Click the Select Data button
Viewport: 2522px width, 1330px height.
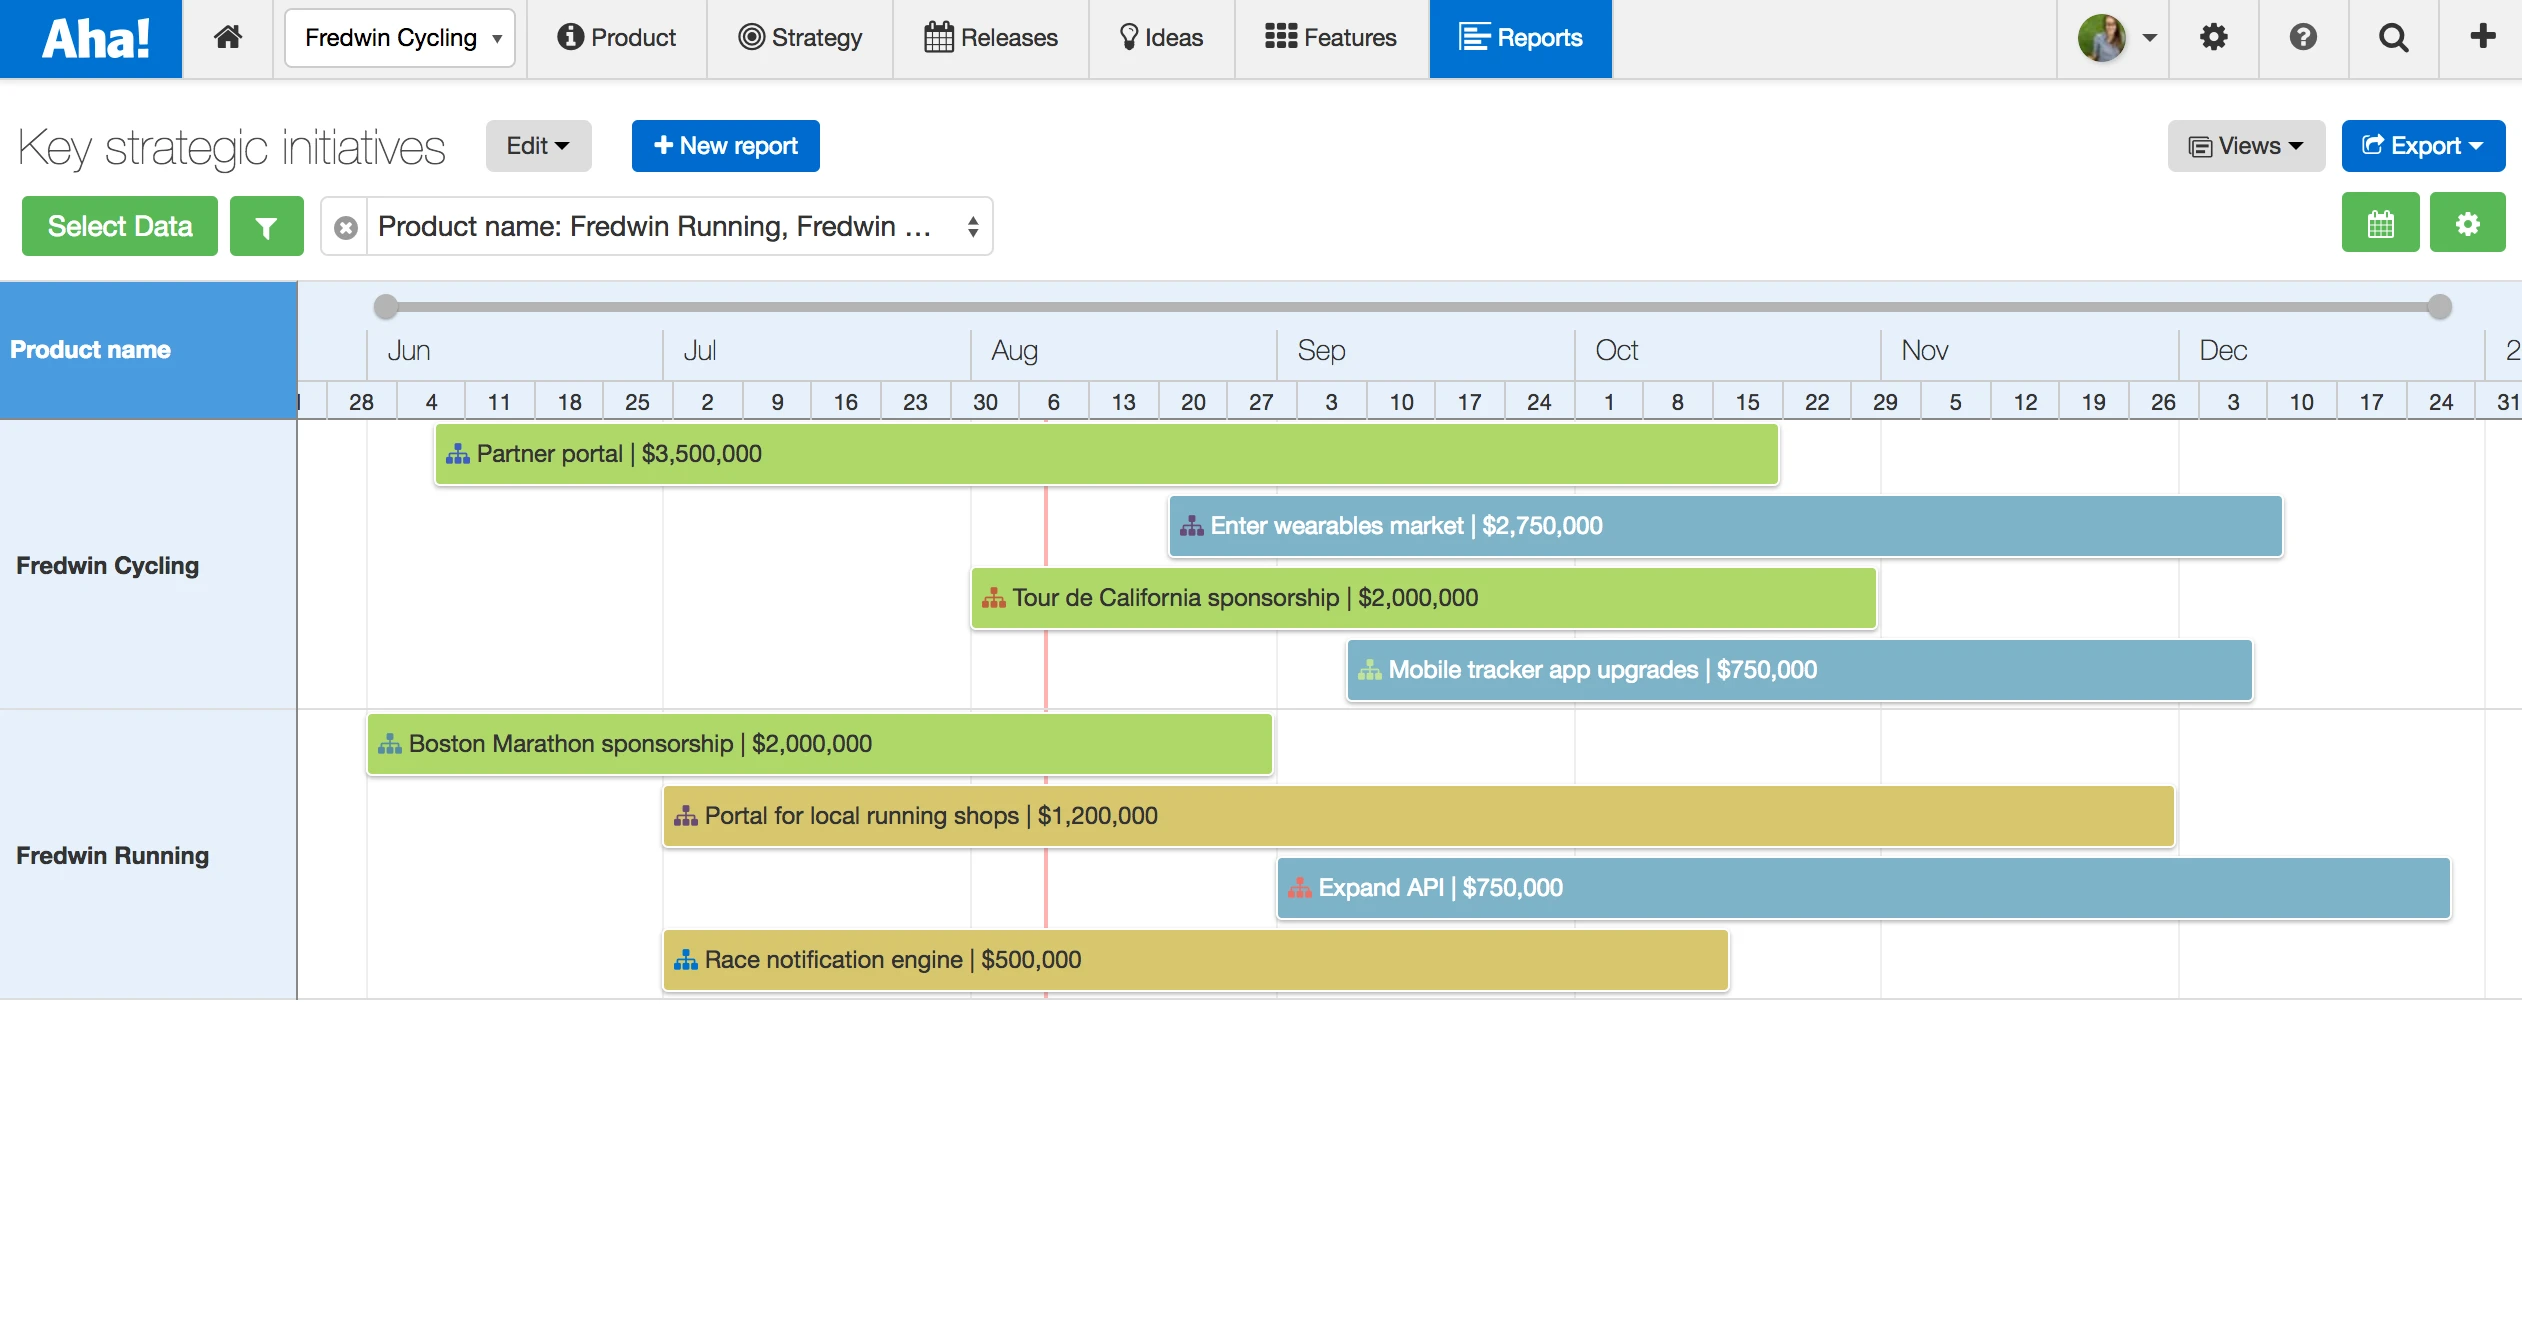(x=120, y=227)
